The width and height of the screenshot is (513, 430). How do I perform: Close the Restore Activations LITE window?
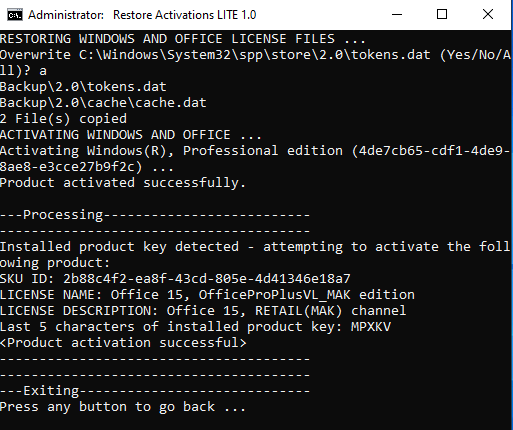click(488, 14)
